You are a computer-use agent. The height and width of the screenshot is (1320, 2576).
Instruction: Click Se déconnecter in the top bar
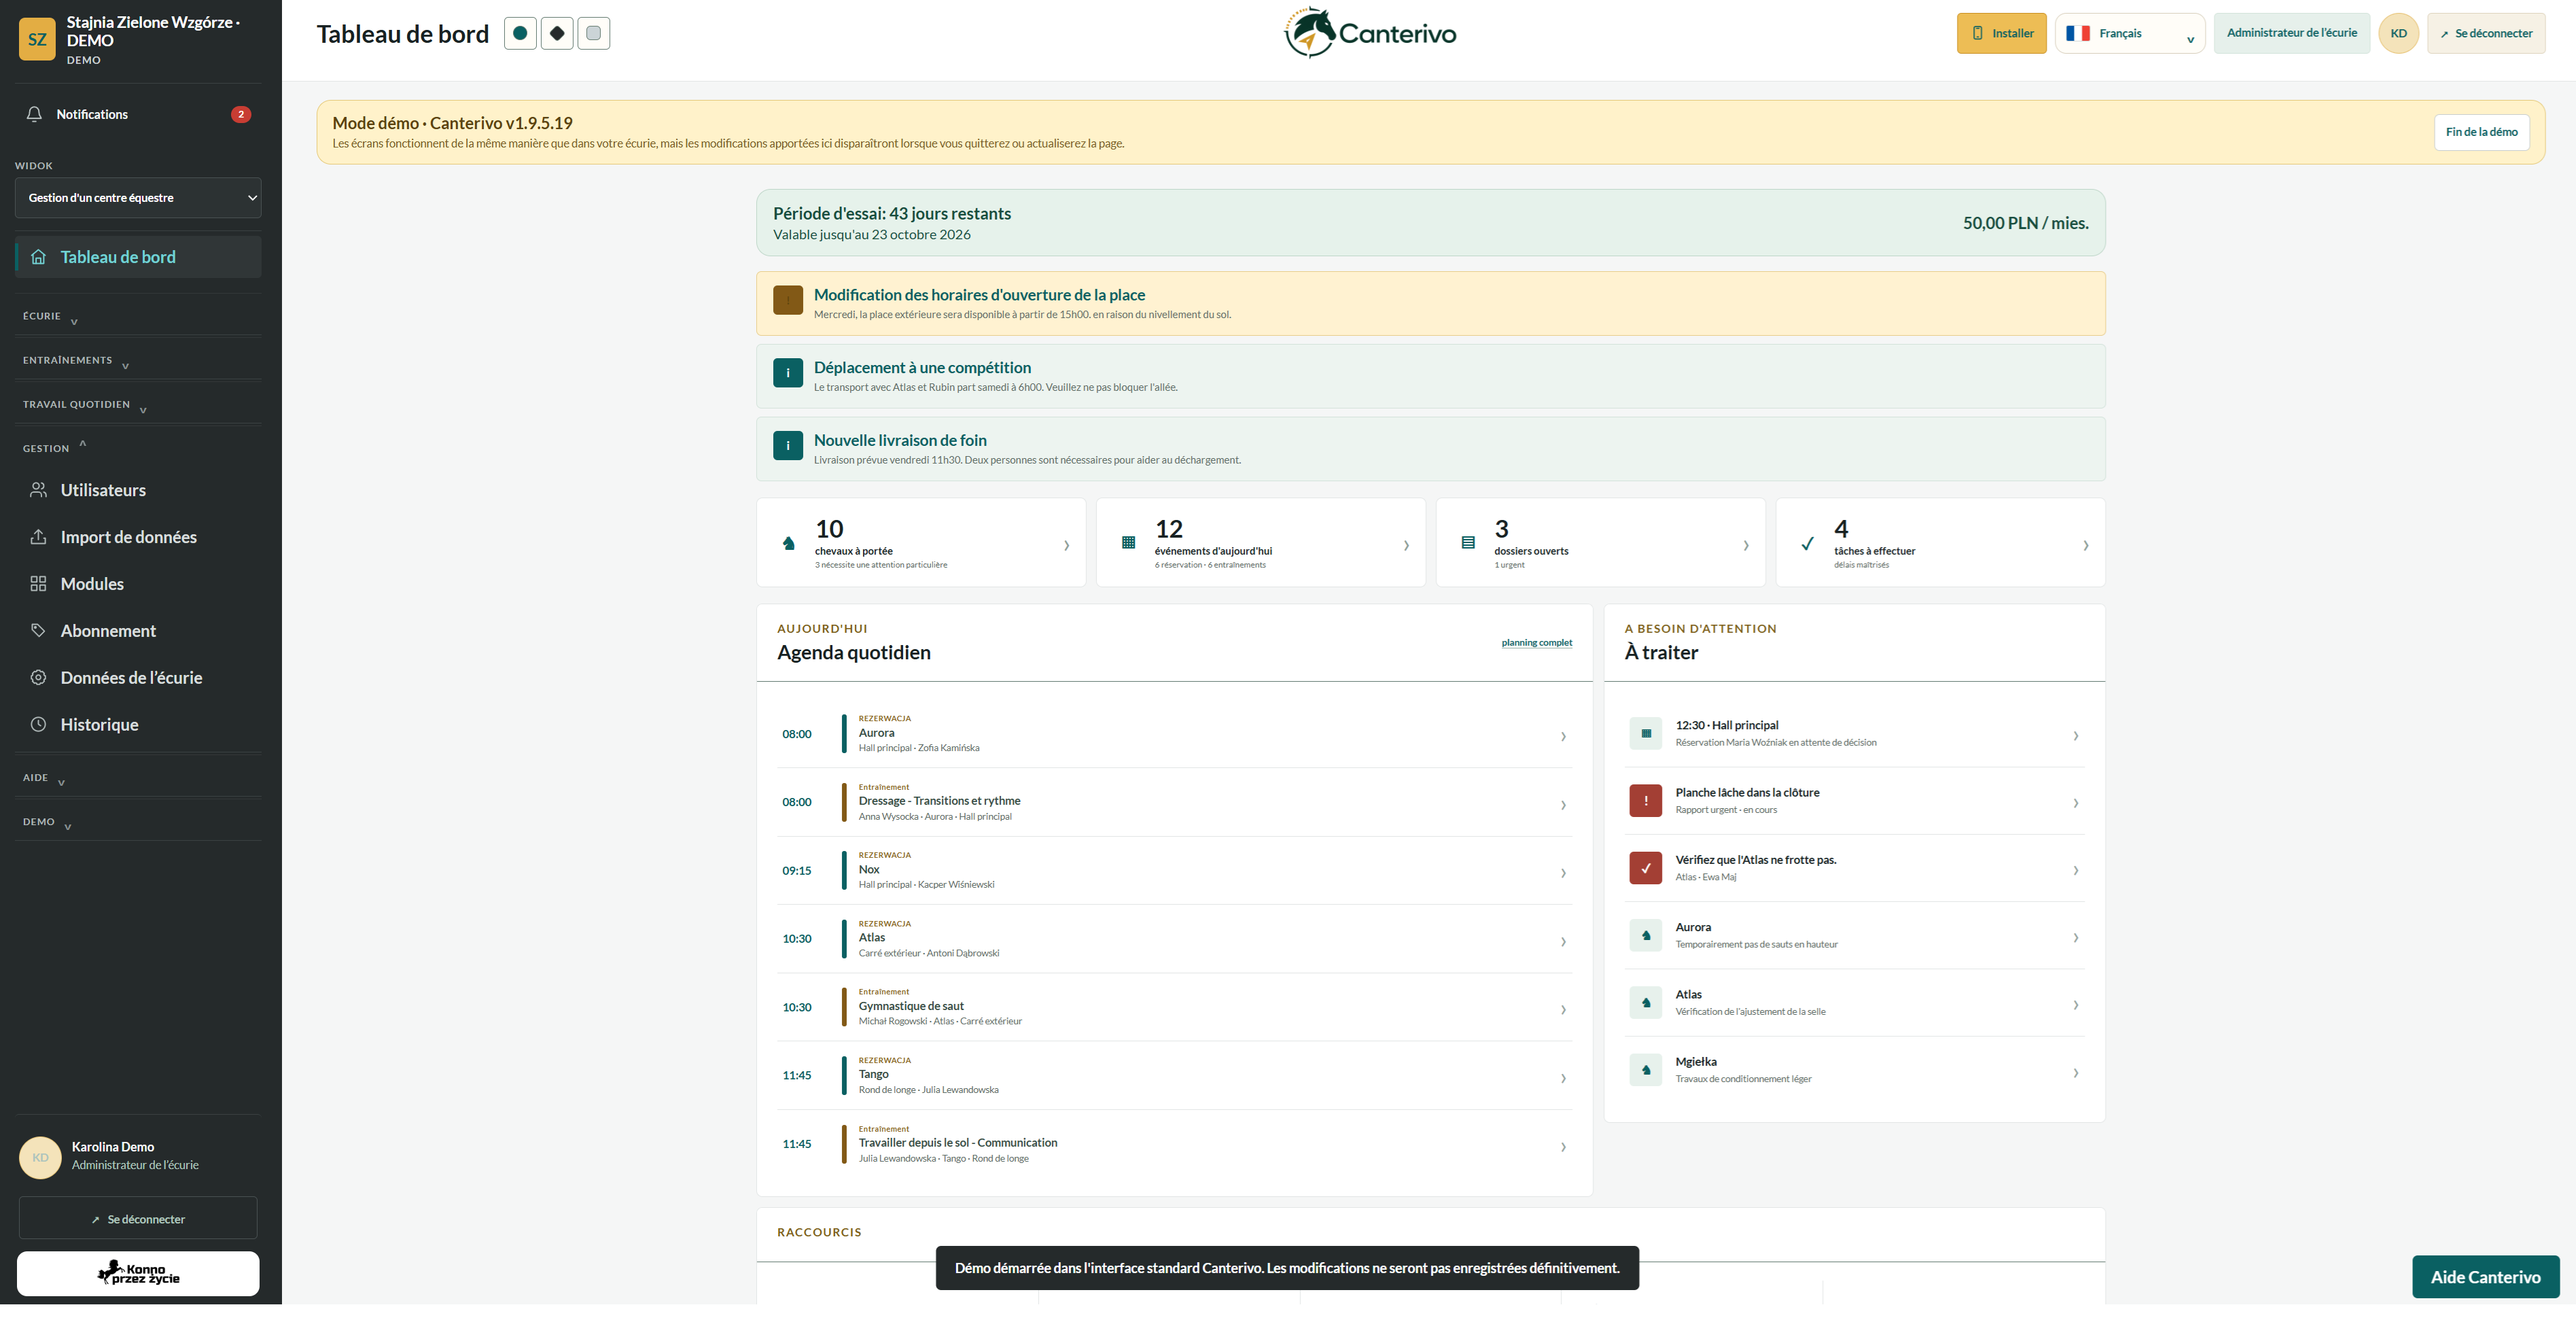(x=2486, y=33)
